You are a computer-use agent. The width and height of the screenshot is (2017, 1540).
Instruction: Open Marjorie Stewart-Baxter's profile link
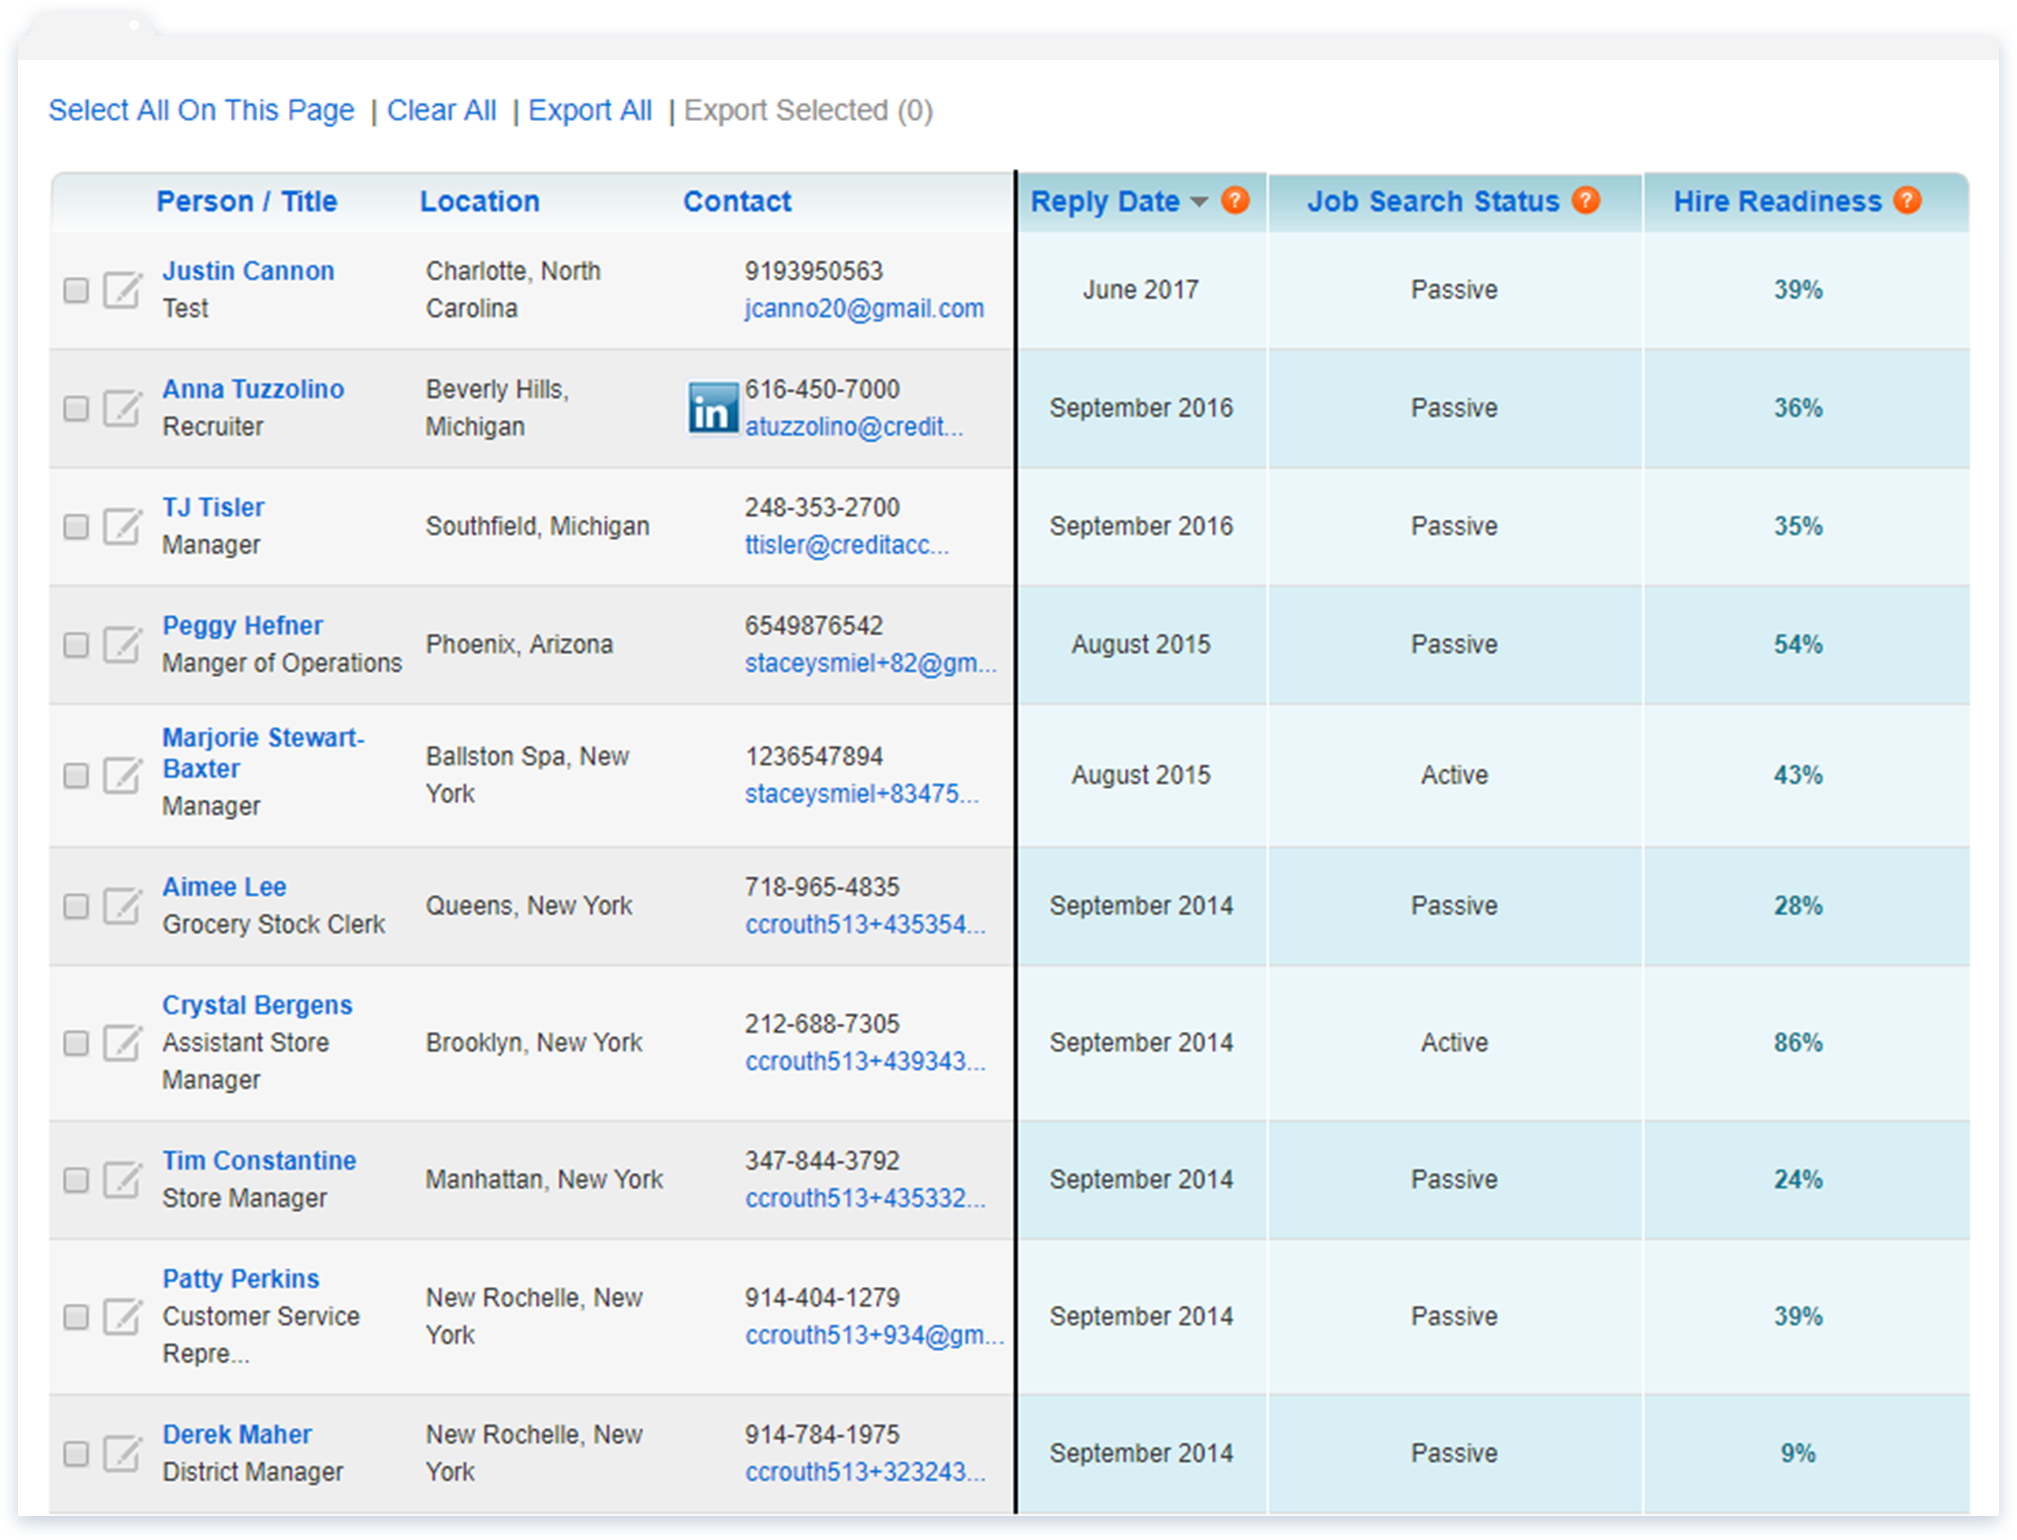coord(264,753)
